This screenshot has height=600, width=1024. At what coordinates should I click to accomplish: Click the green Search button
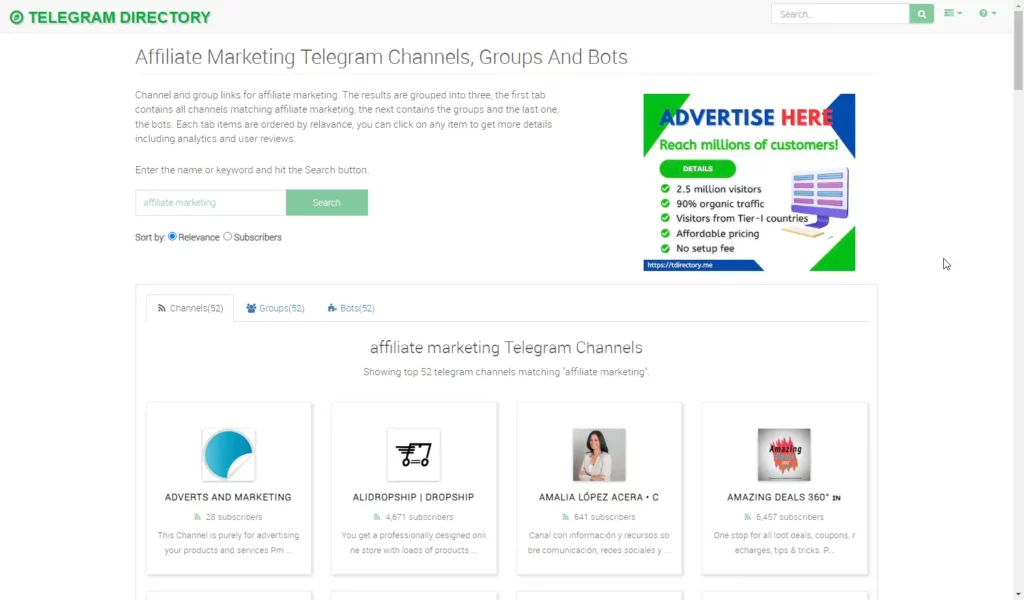pyautogui.click(x=327, y=202)
